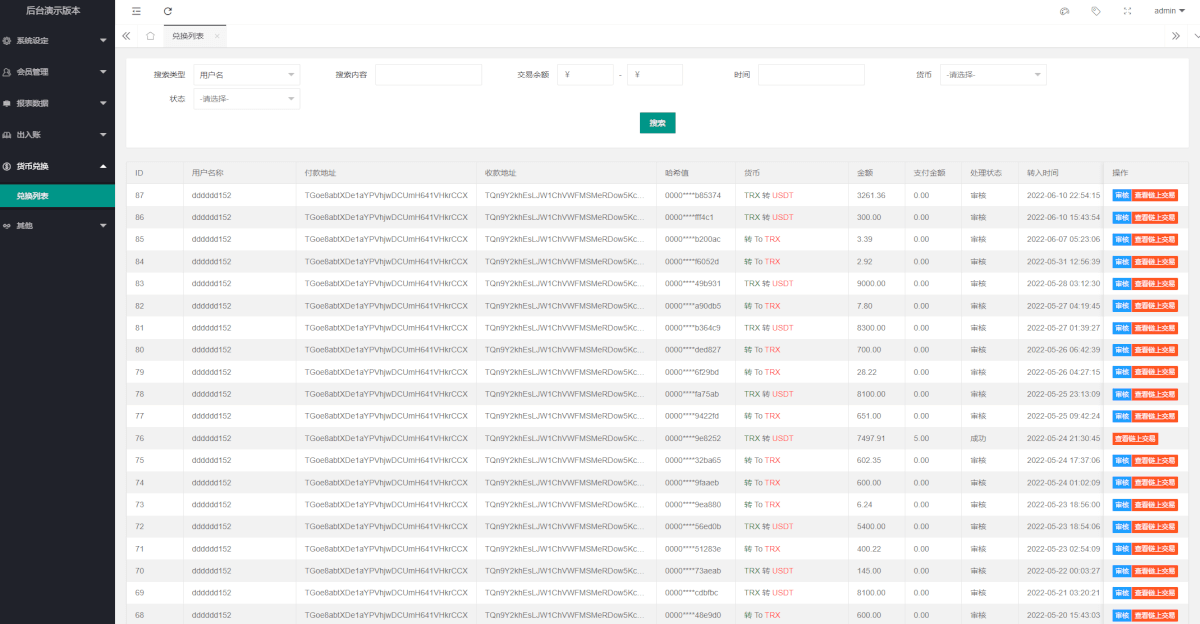The height and width of the screenshot is (624, 1200).
Task: Collapse the sidebar with the menu fold icon
Action: coord(136,11)
